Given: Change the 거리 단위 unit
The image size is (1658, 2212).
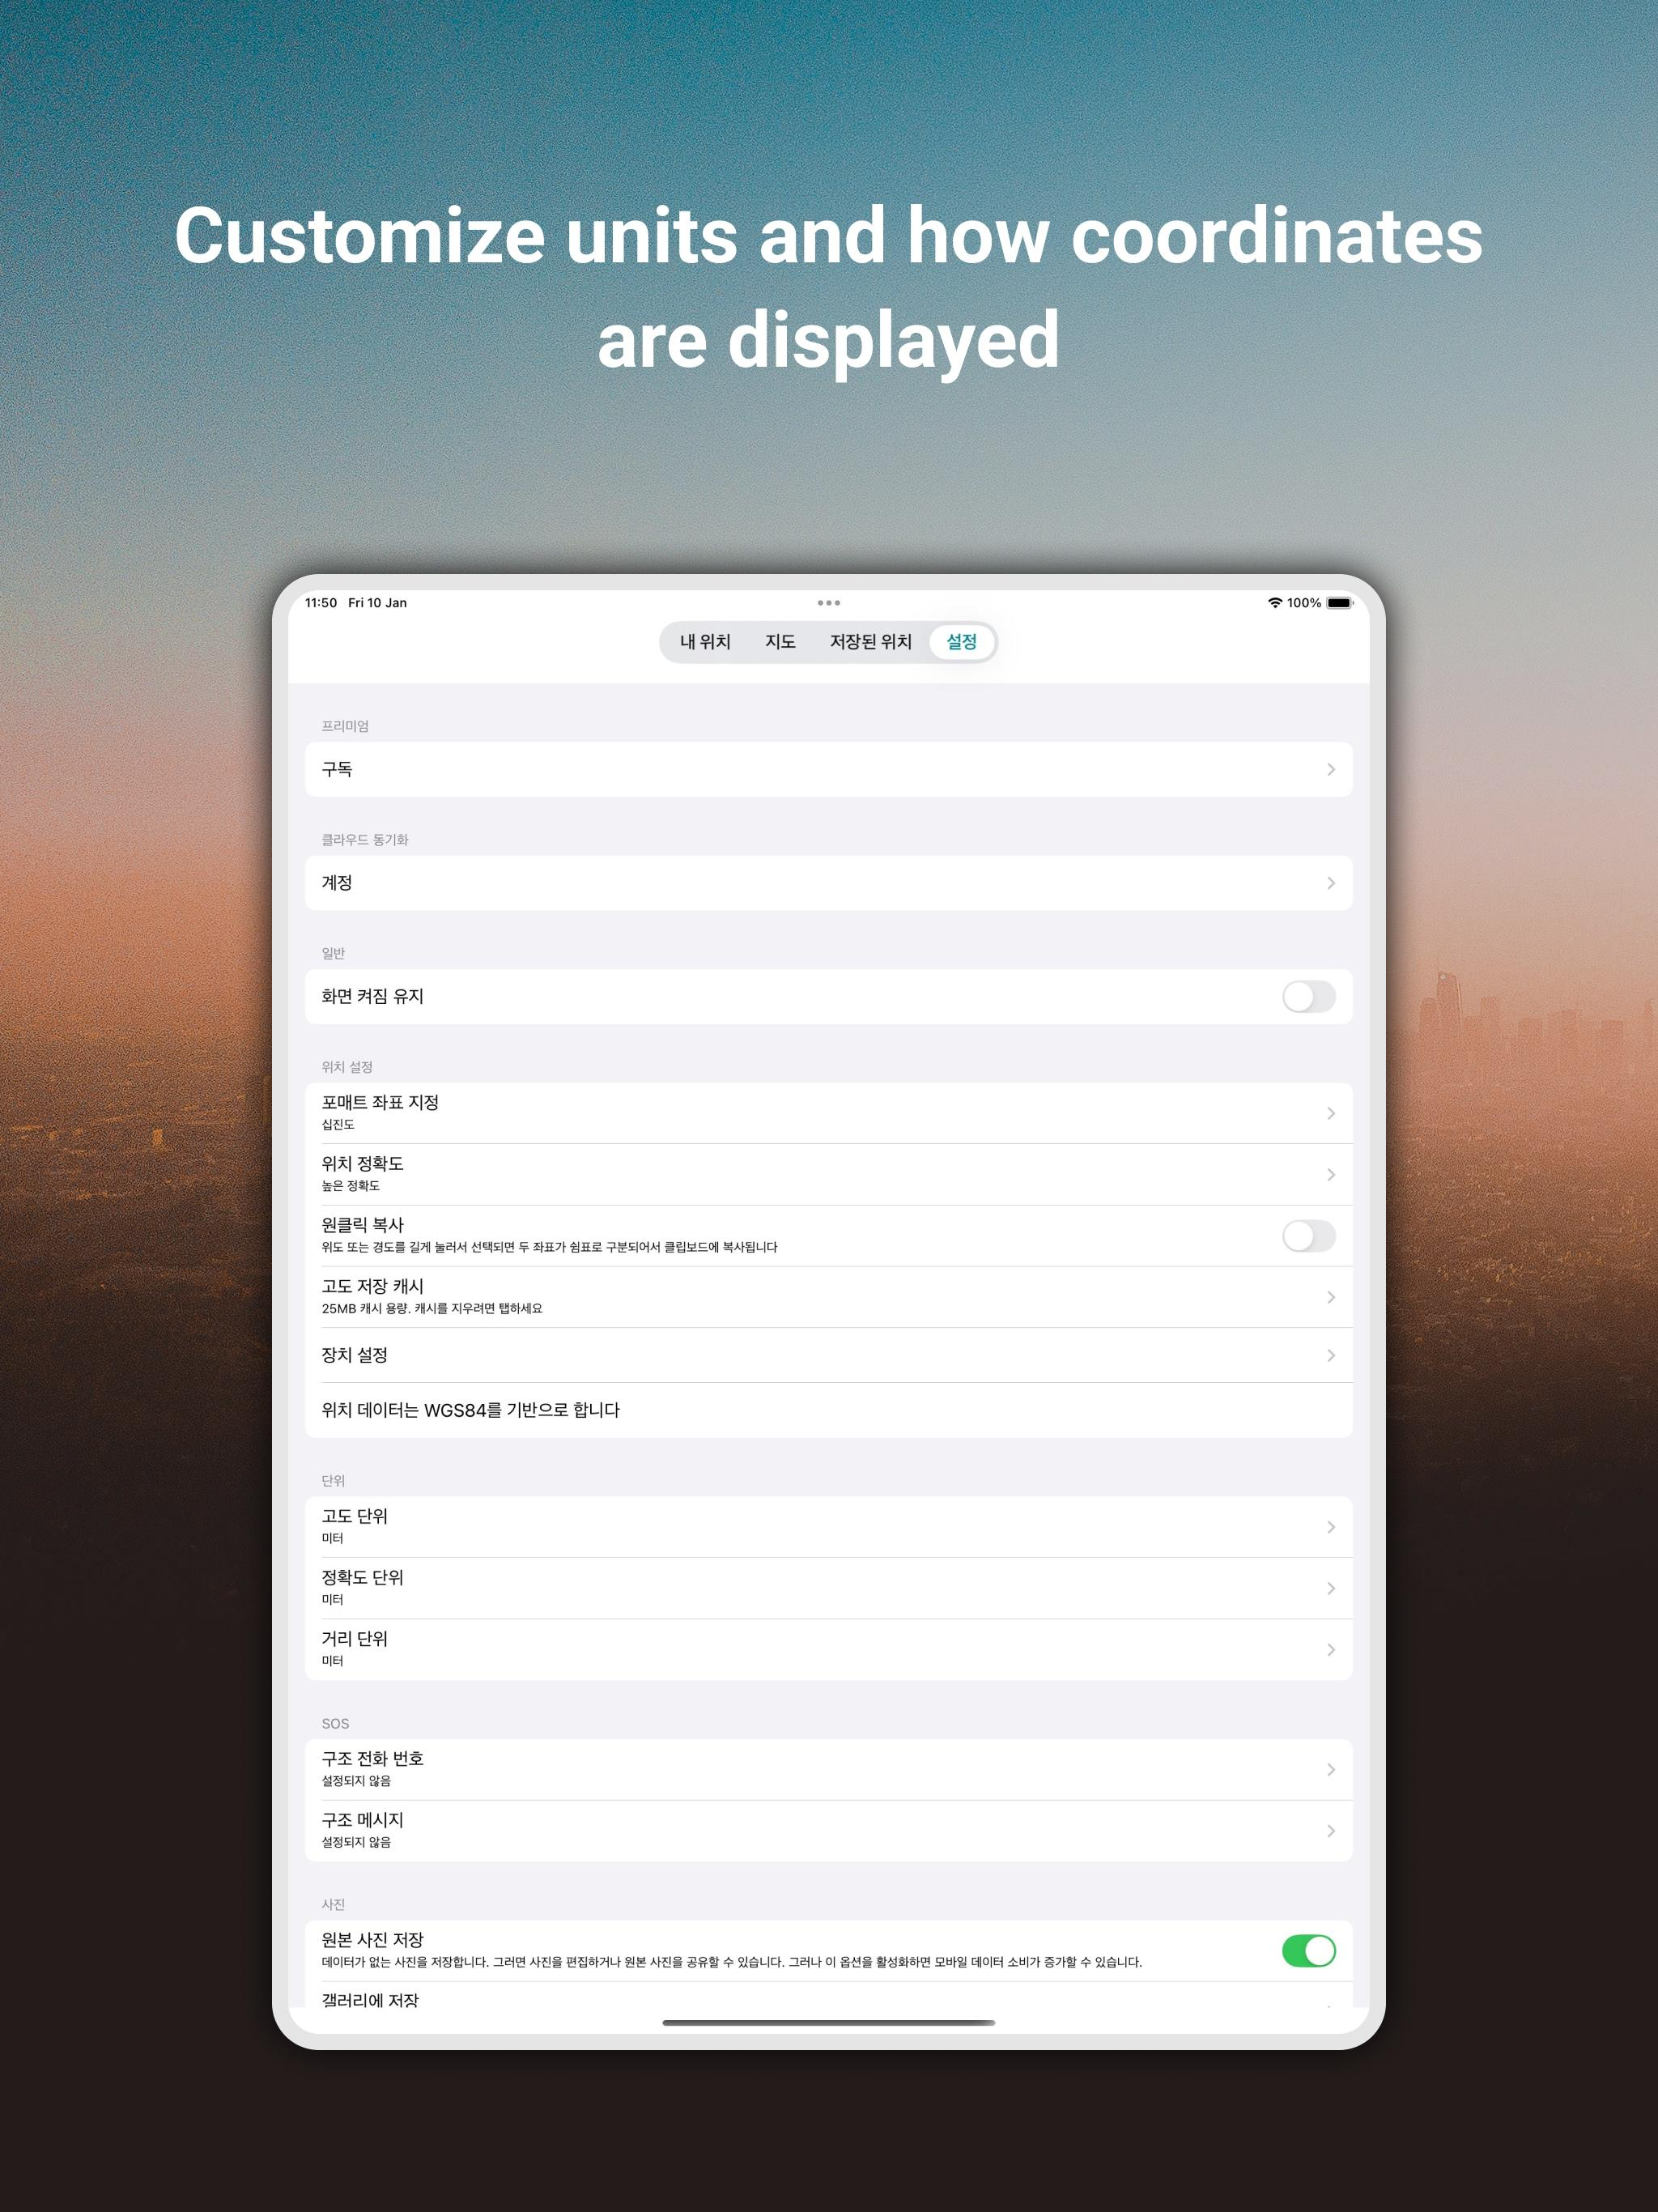Looking at the screenshot, I should pos(829,1649).
